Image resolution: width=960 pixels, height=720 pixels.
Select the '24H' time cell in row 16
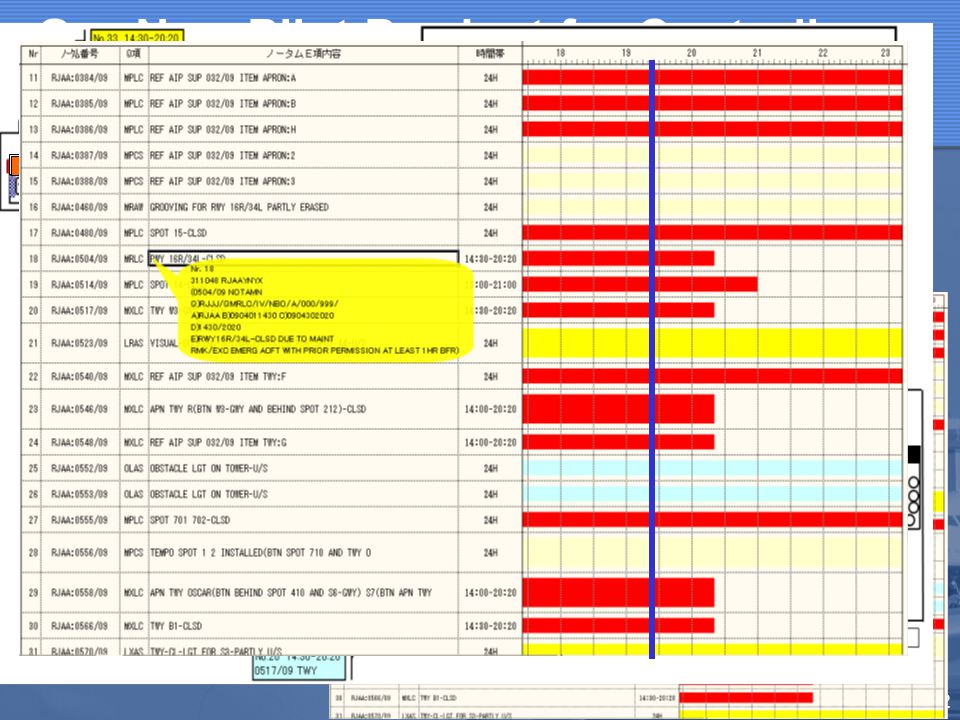[x=490, y=207]
